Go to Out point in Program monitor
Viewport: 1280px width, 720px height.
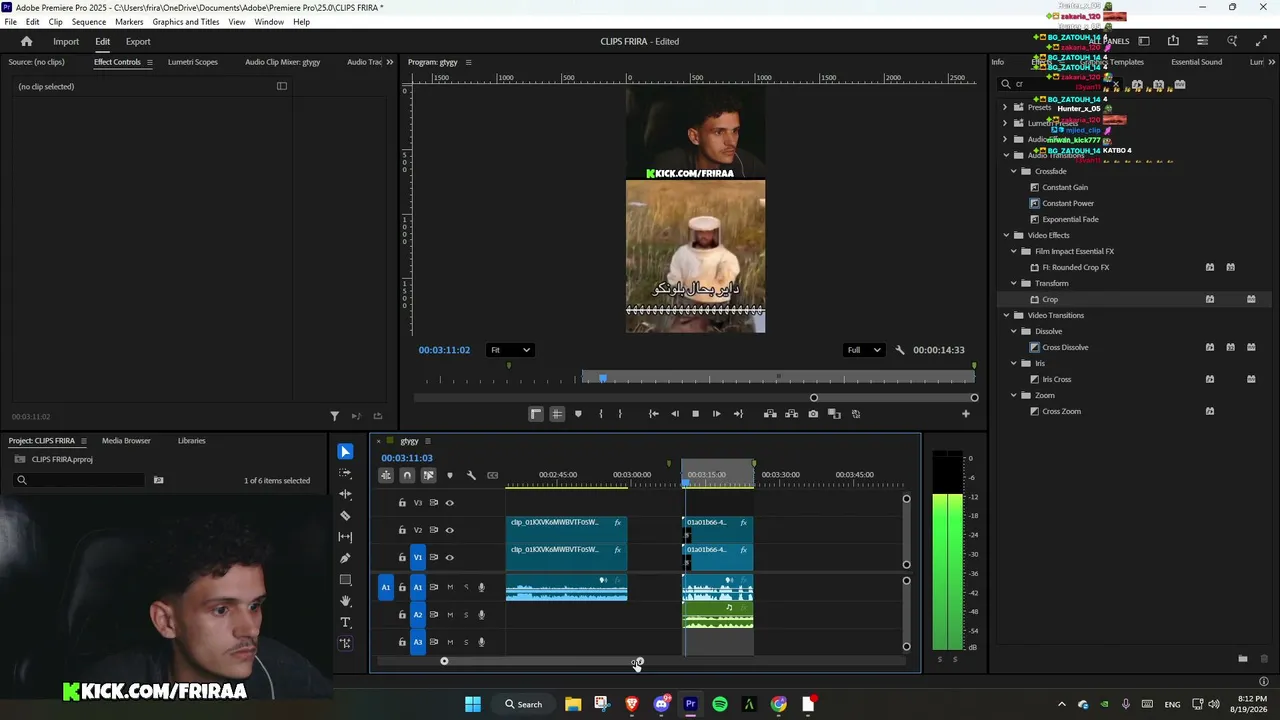tap(738, 414)
